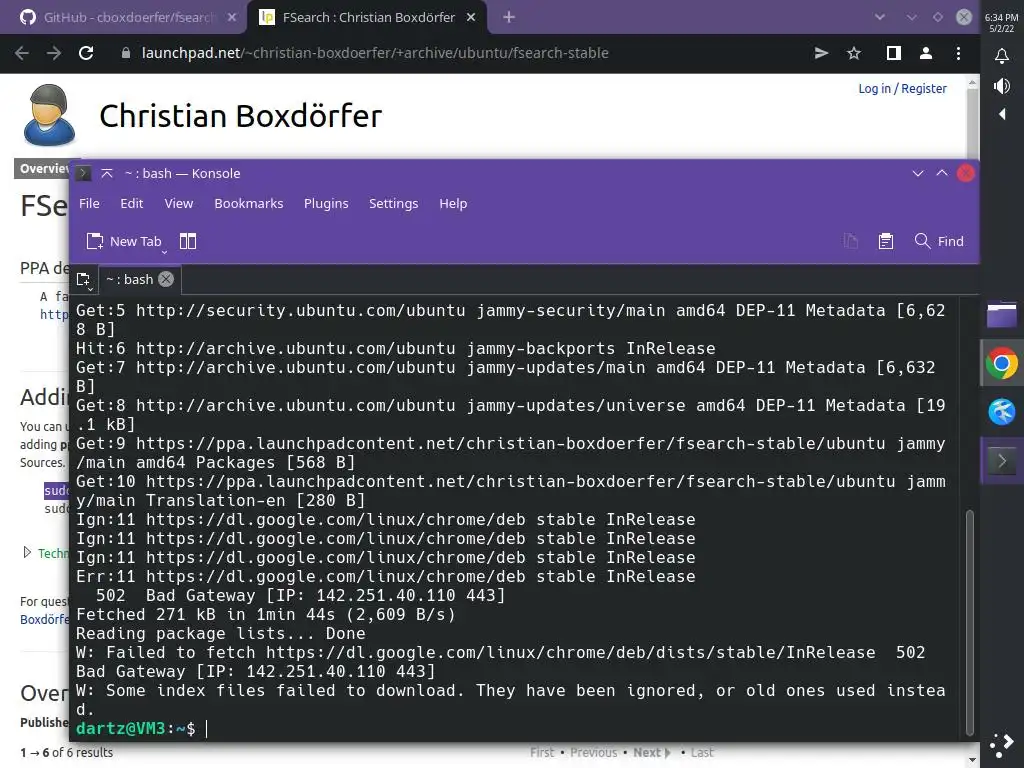This screenshot has height=768, width=1024.
Task: Click the '502 Bad Gateway' error line
Action: click(300, 596)
